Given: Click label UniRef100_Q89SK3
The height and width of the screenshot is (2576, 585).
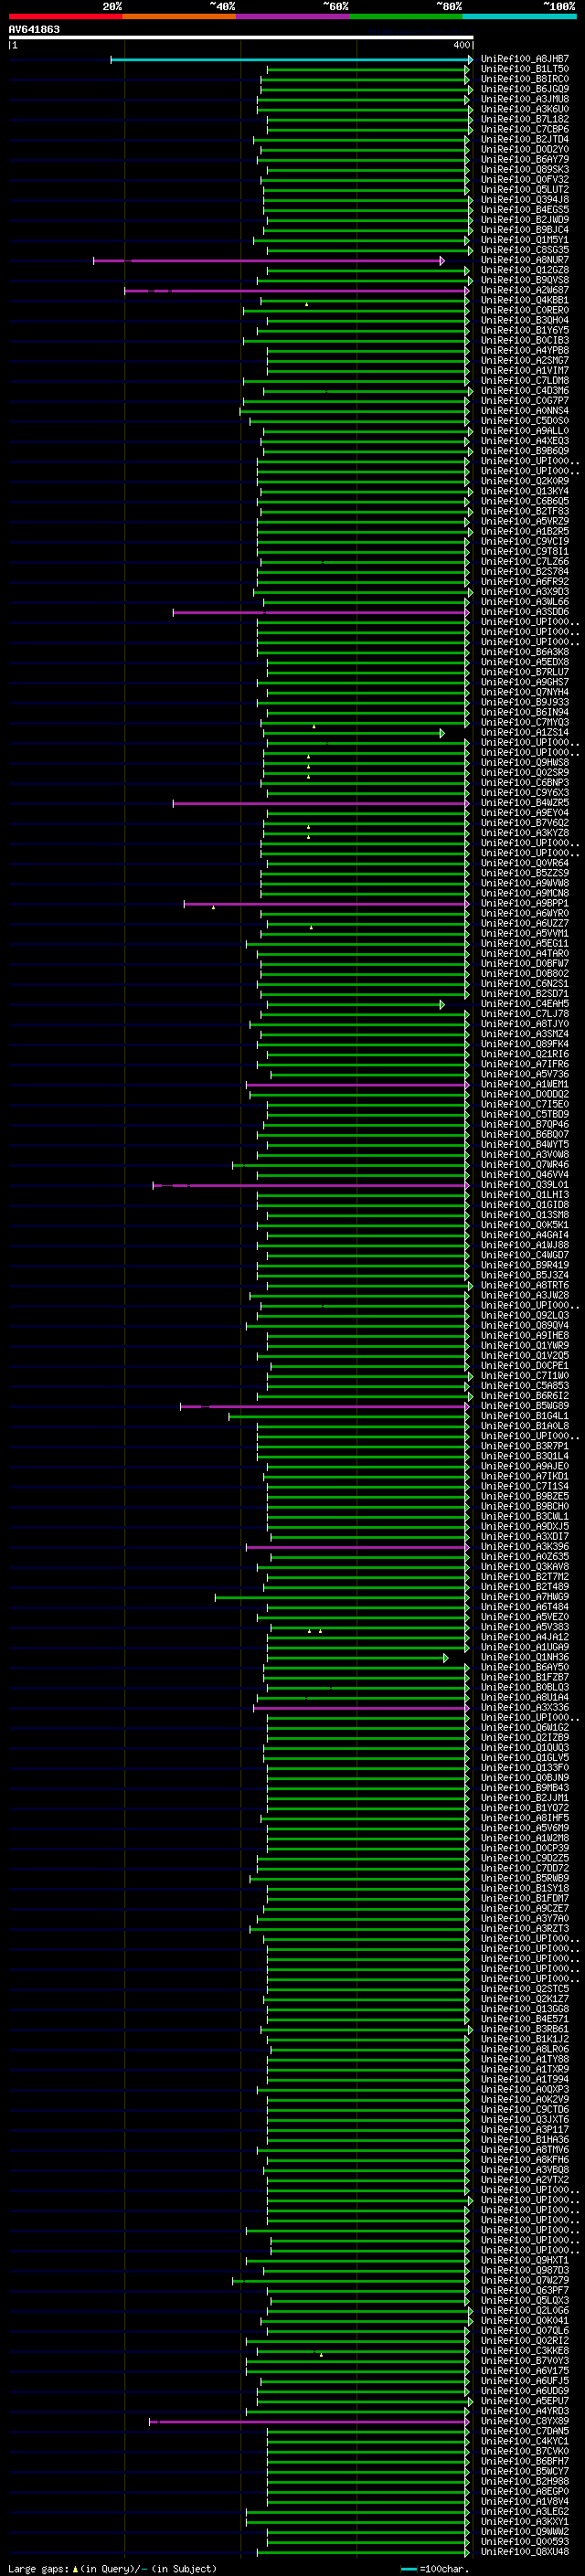Looking at the screenshot, I should [525, 170].
